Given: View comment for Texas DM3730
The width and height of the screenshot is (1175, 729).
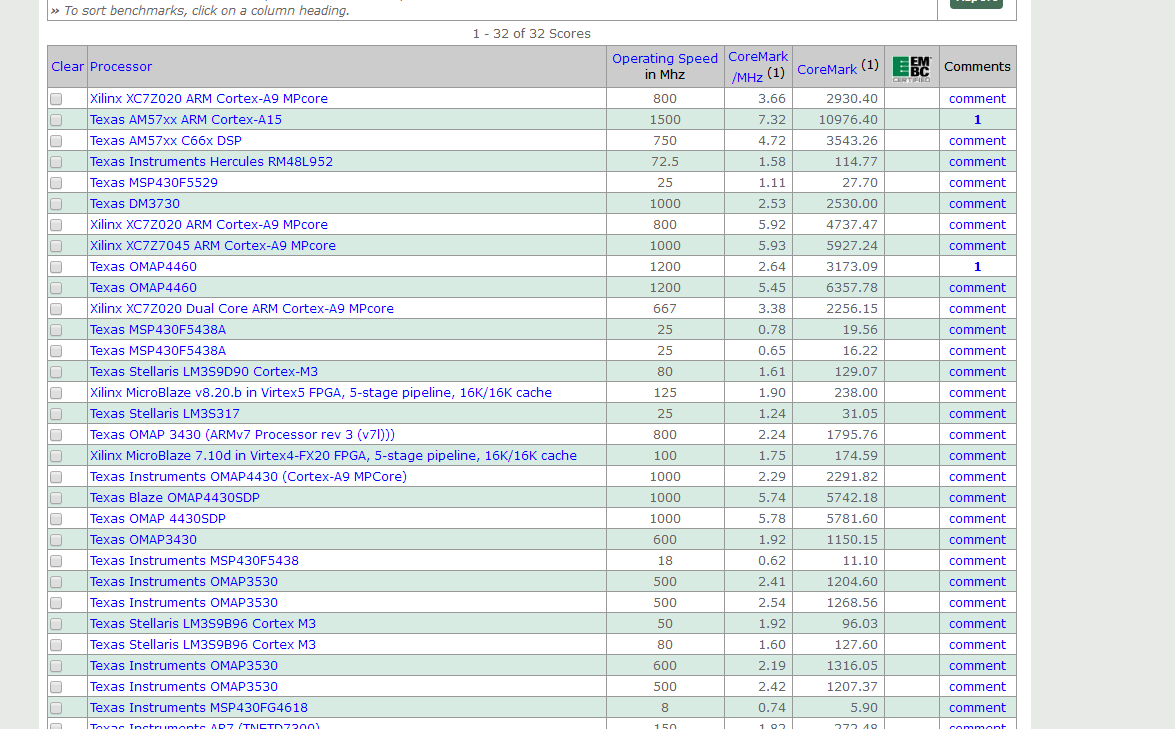Looking at the screenshot, I should point(977,204).
